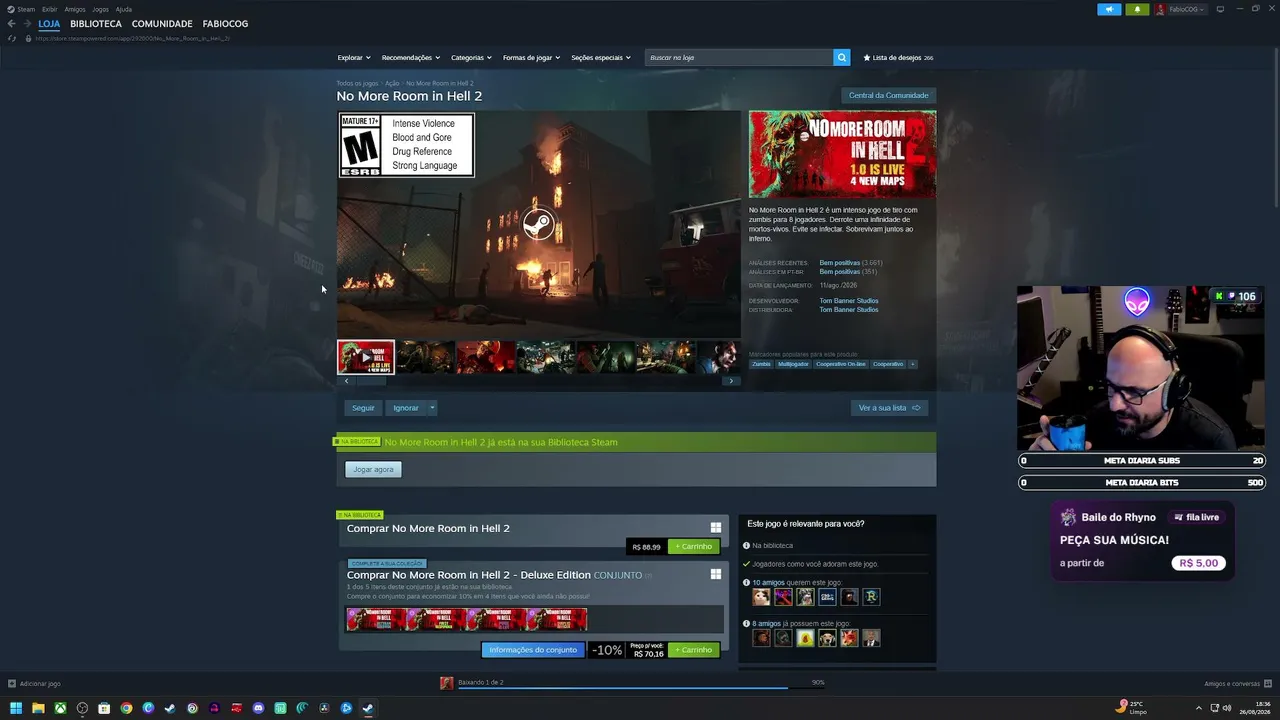Show hidden system tray icons chevron
The image size is (1280, 720).
pyautogui.click(x=1198, y=708)
